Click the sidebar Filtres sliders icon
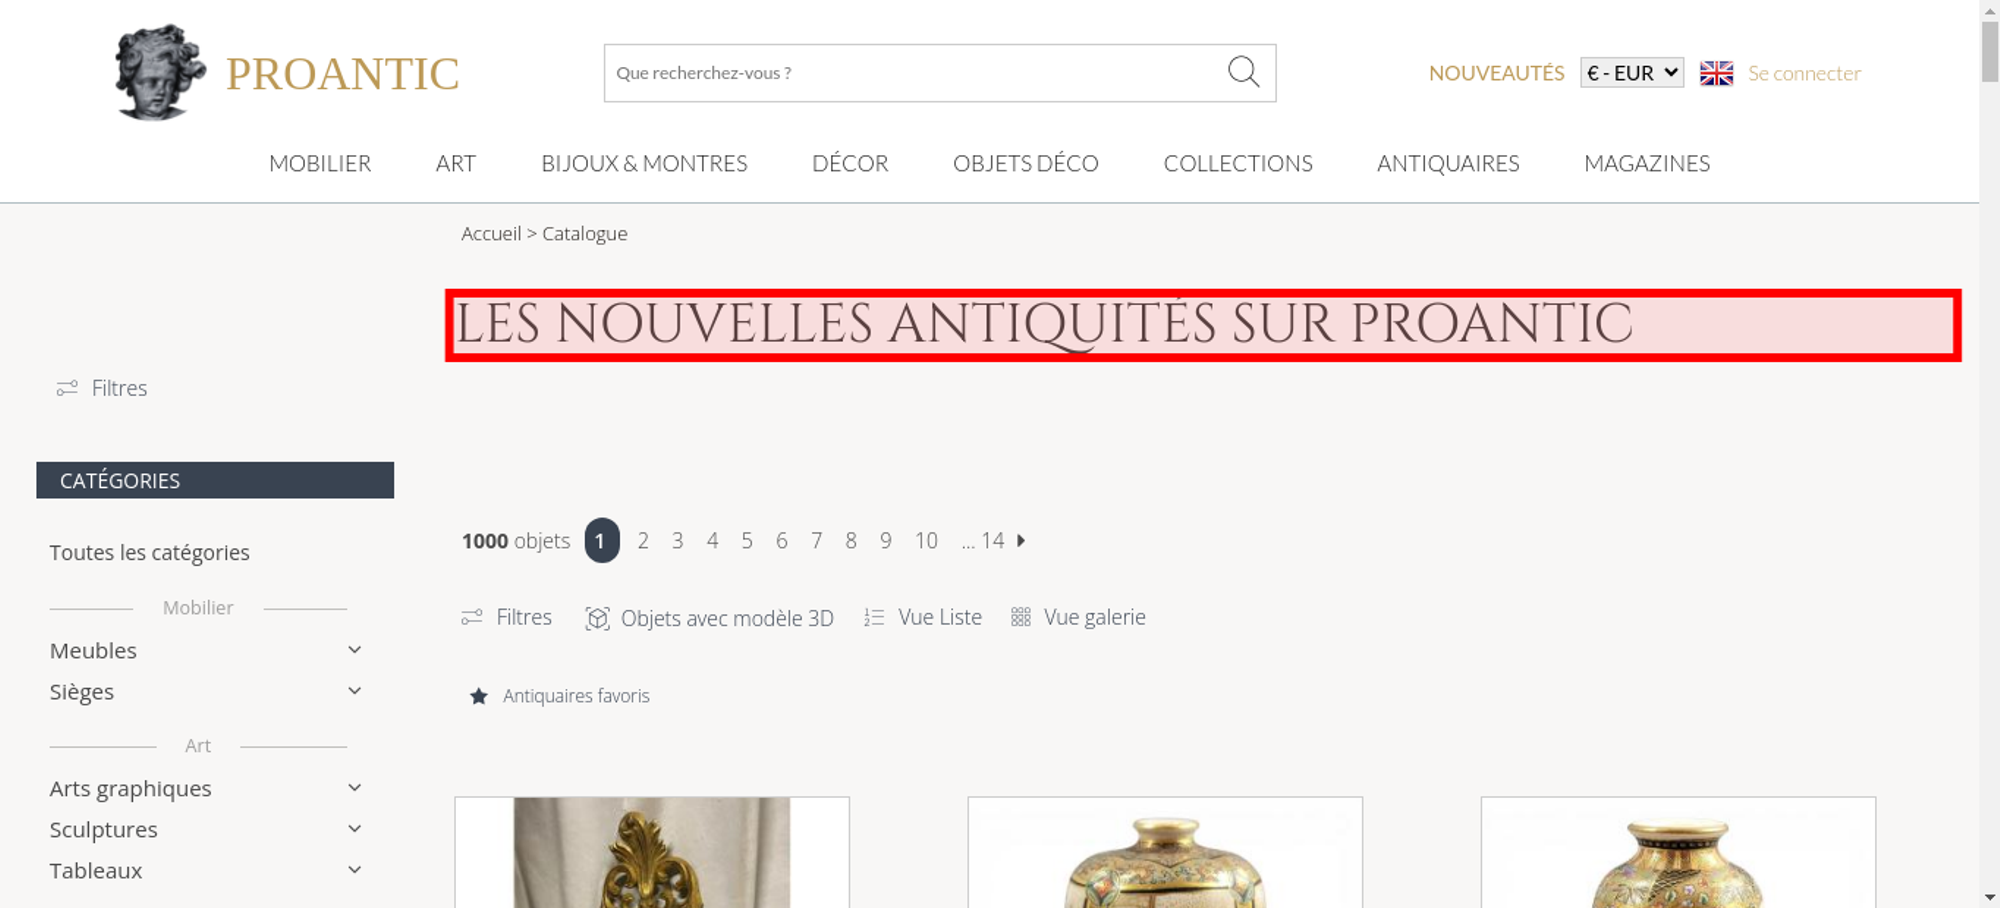2000x908 pixels. 67,388
